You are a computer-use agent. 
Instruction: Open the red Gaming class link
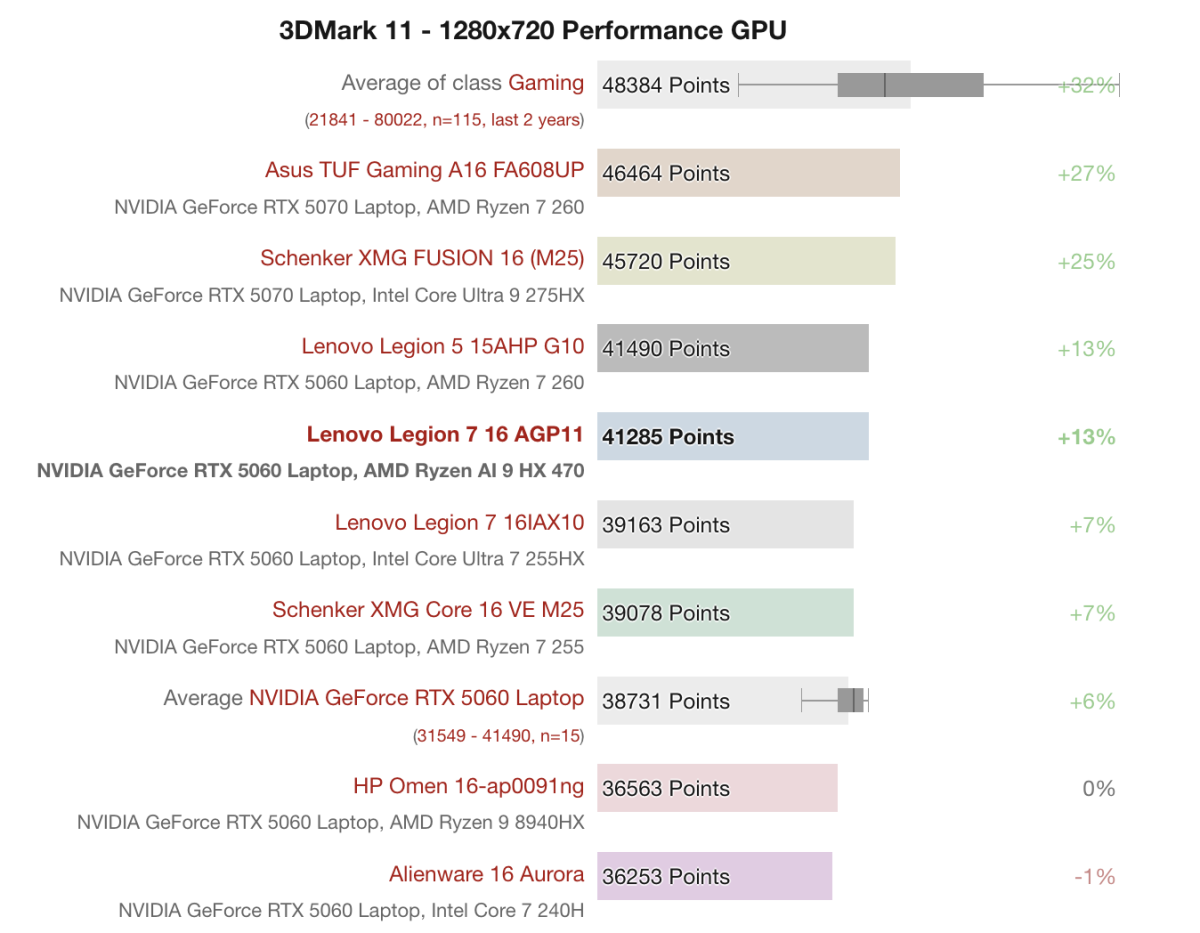pyautogui.click(x=546, y=83)
